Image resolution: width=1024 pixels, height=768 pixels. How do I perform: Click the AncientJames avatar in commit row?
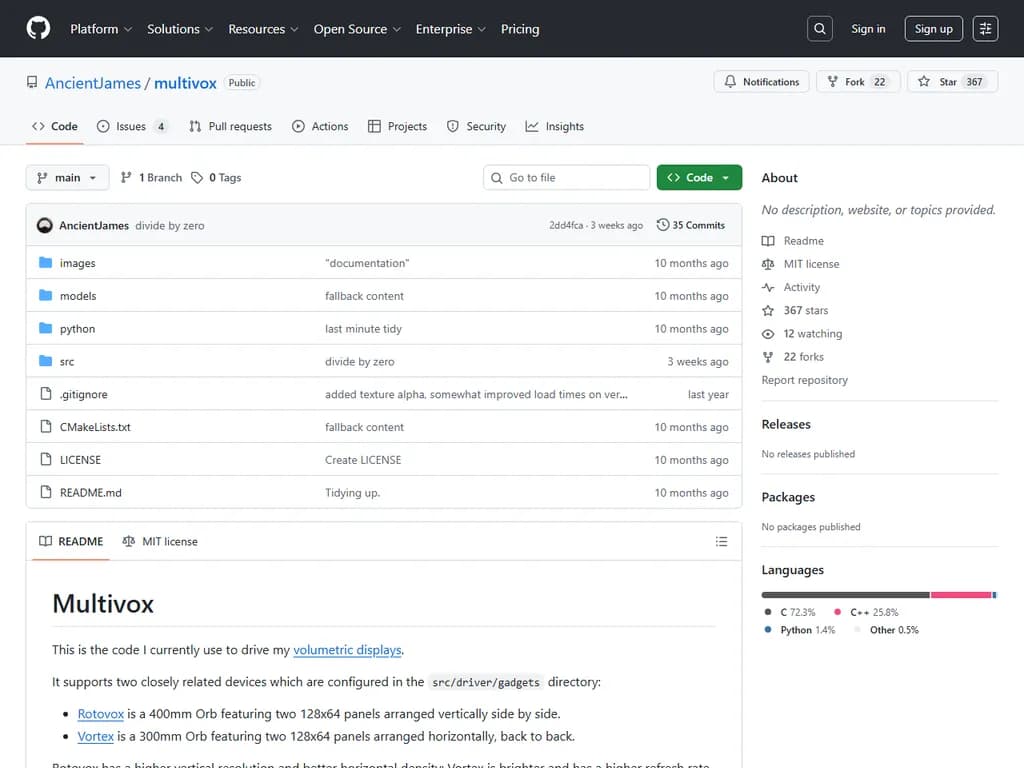[45, 225]
